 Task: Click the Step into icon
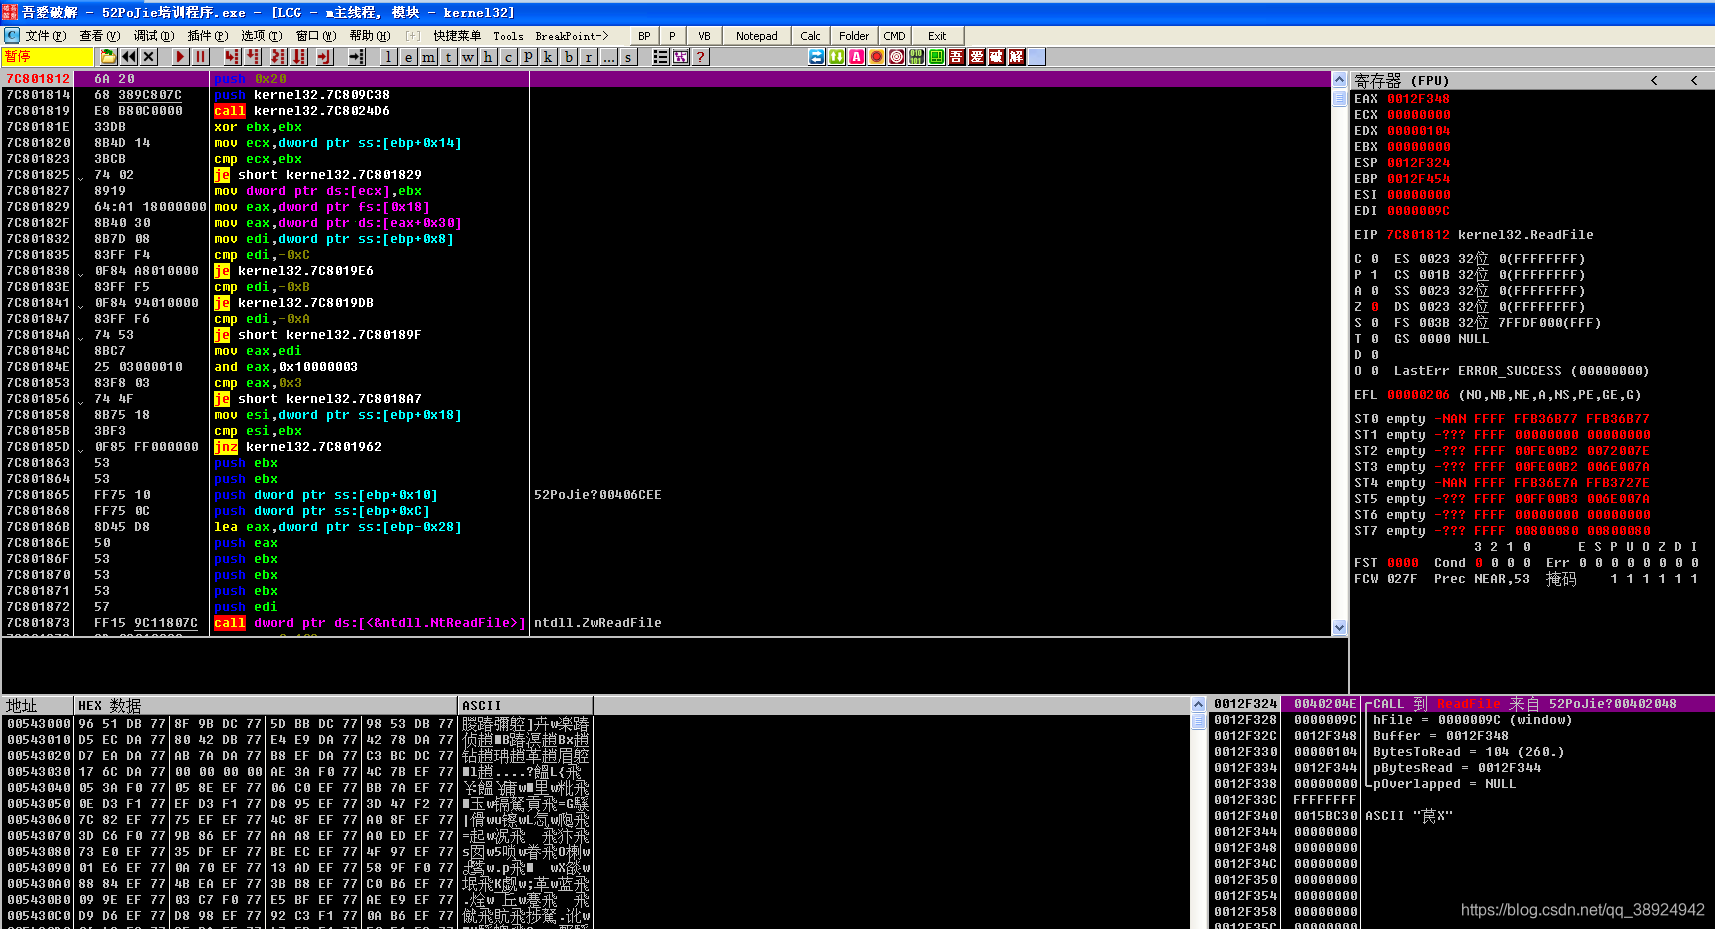(232, 57)
